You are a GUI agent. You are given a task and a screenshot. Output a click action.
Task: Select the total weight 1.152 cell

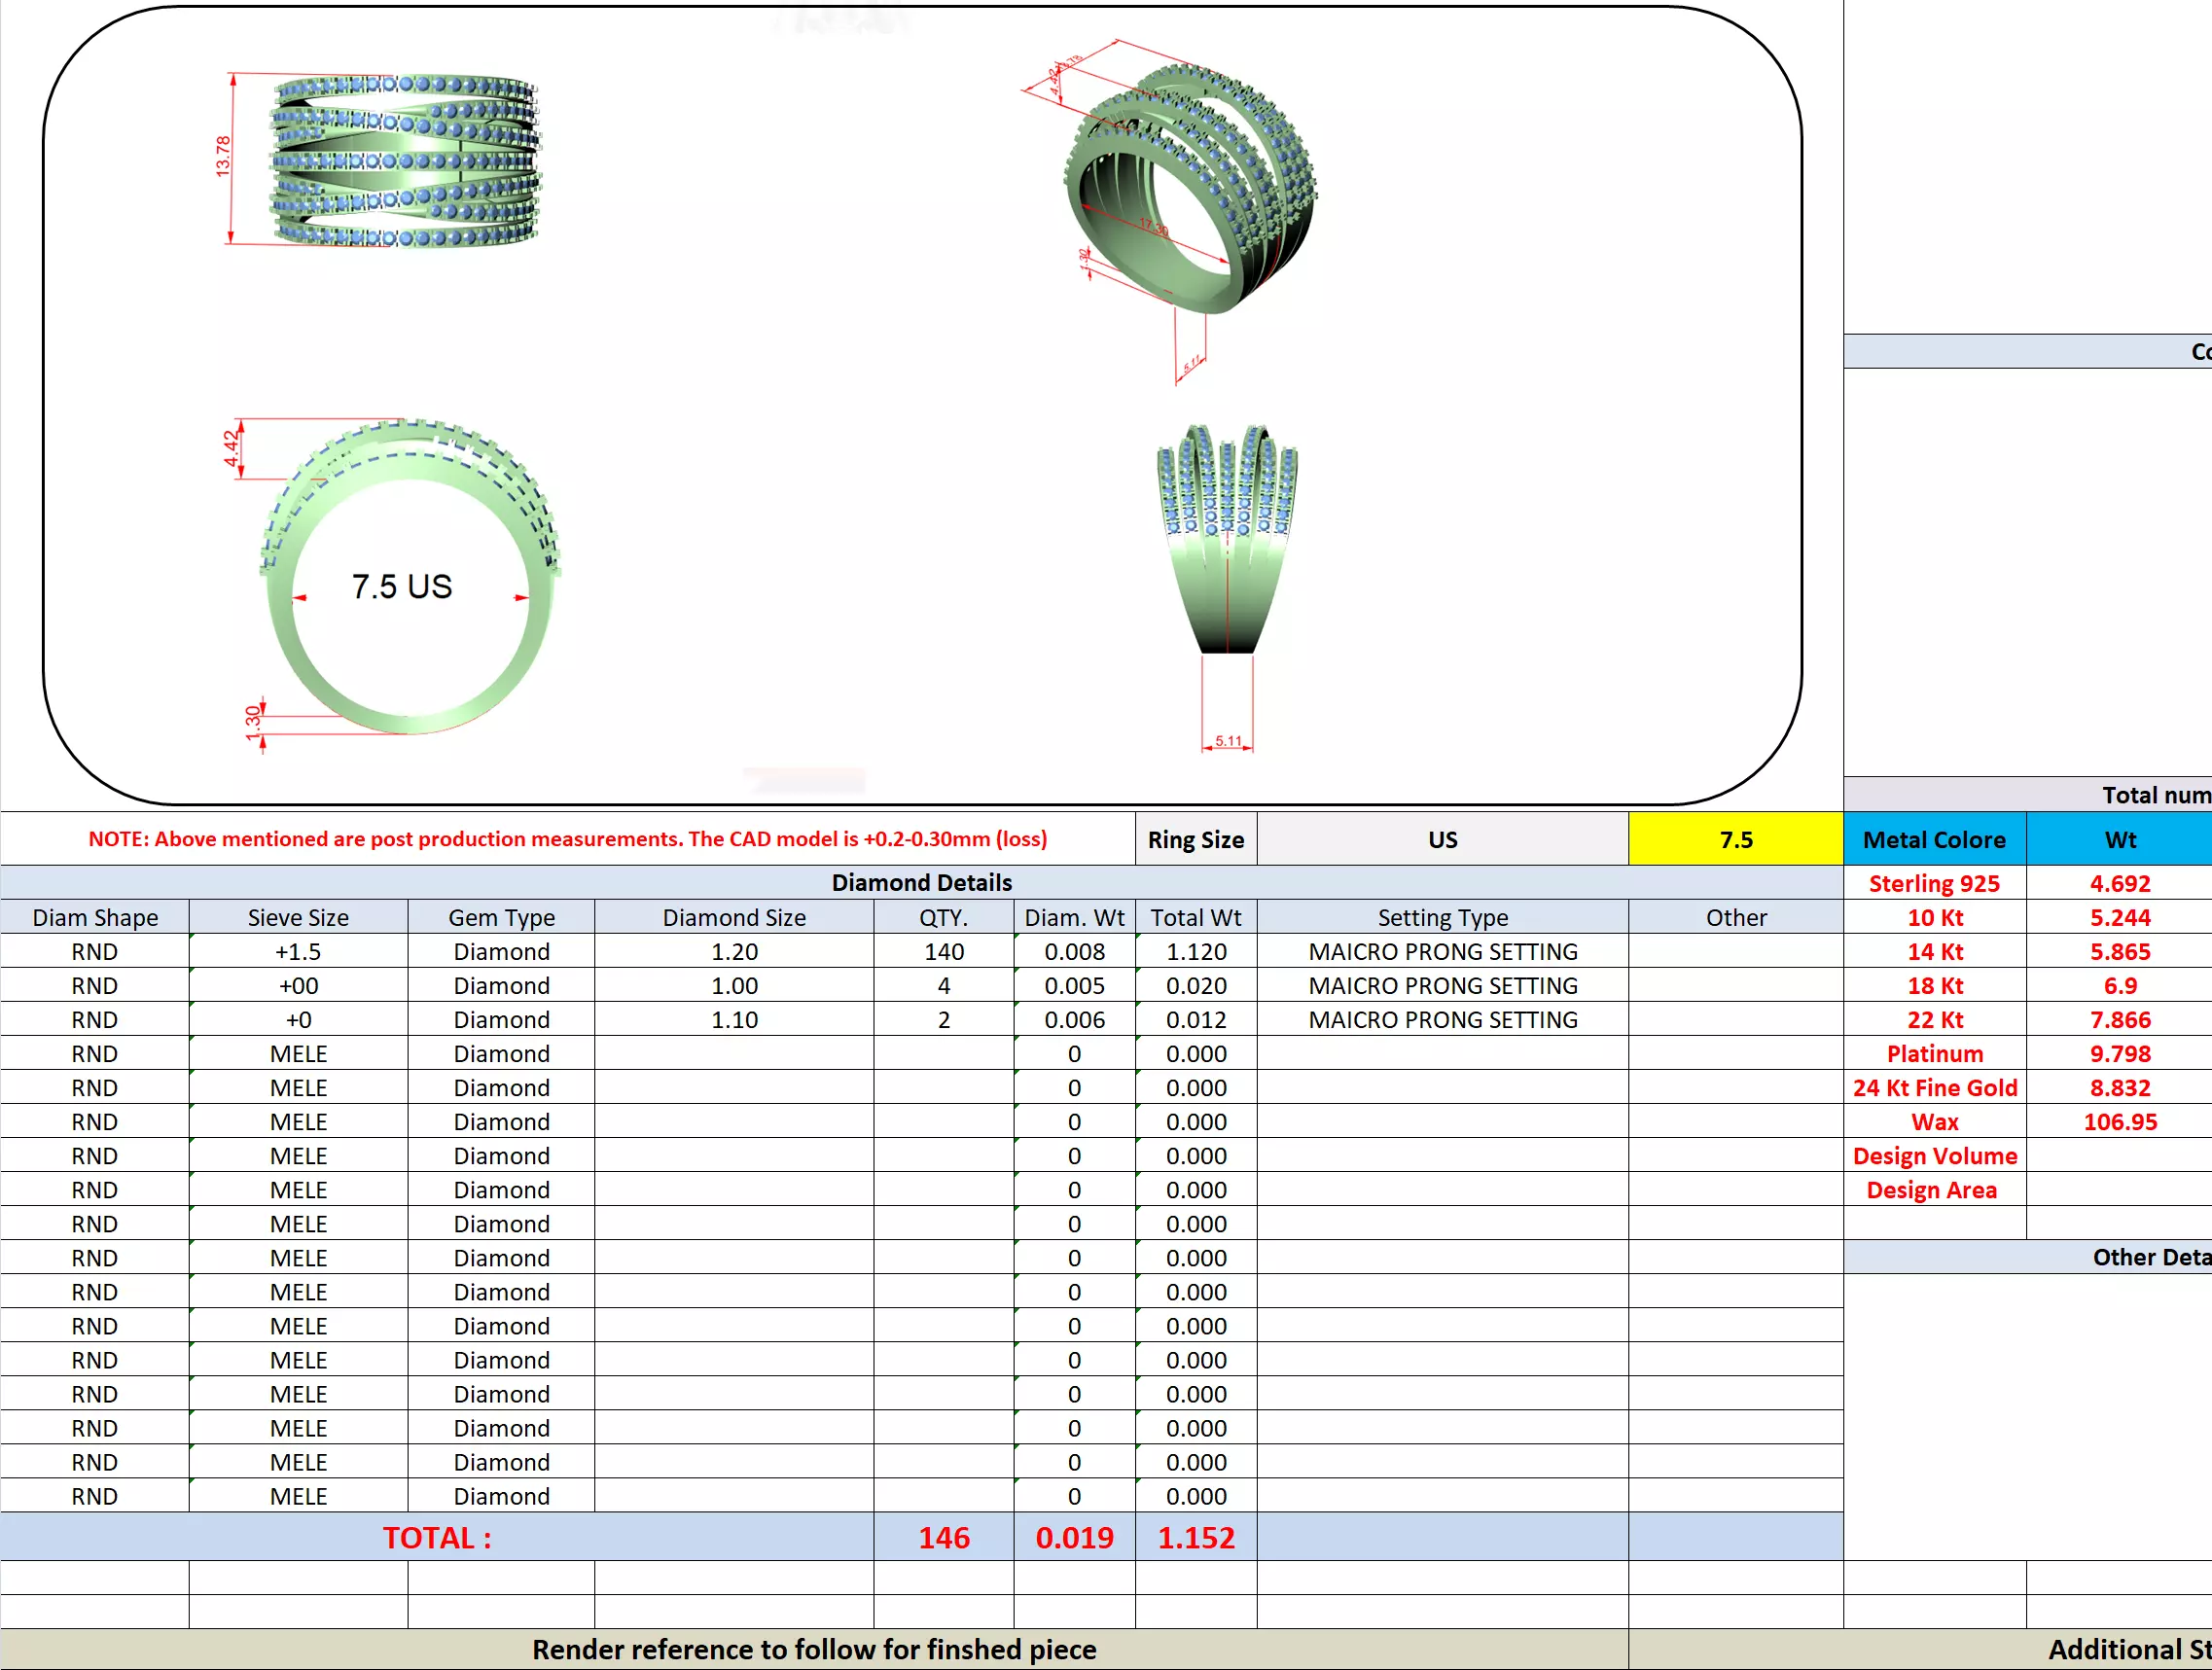coord(1195,1537)
